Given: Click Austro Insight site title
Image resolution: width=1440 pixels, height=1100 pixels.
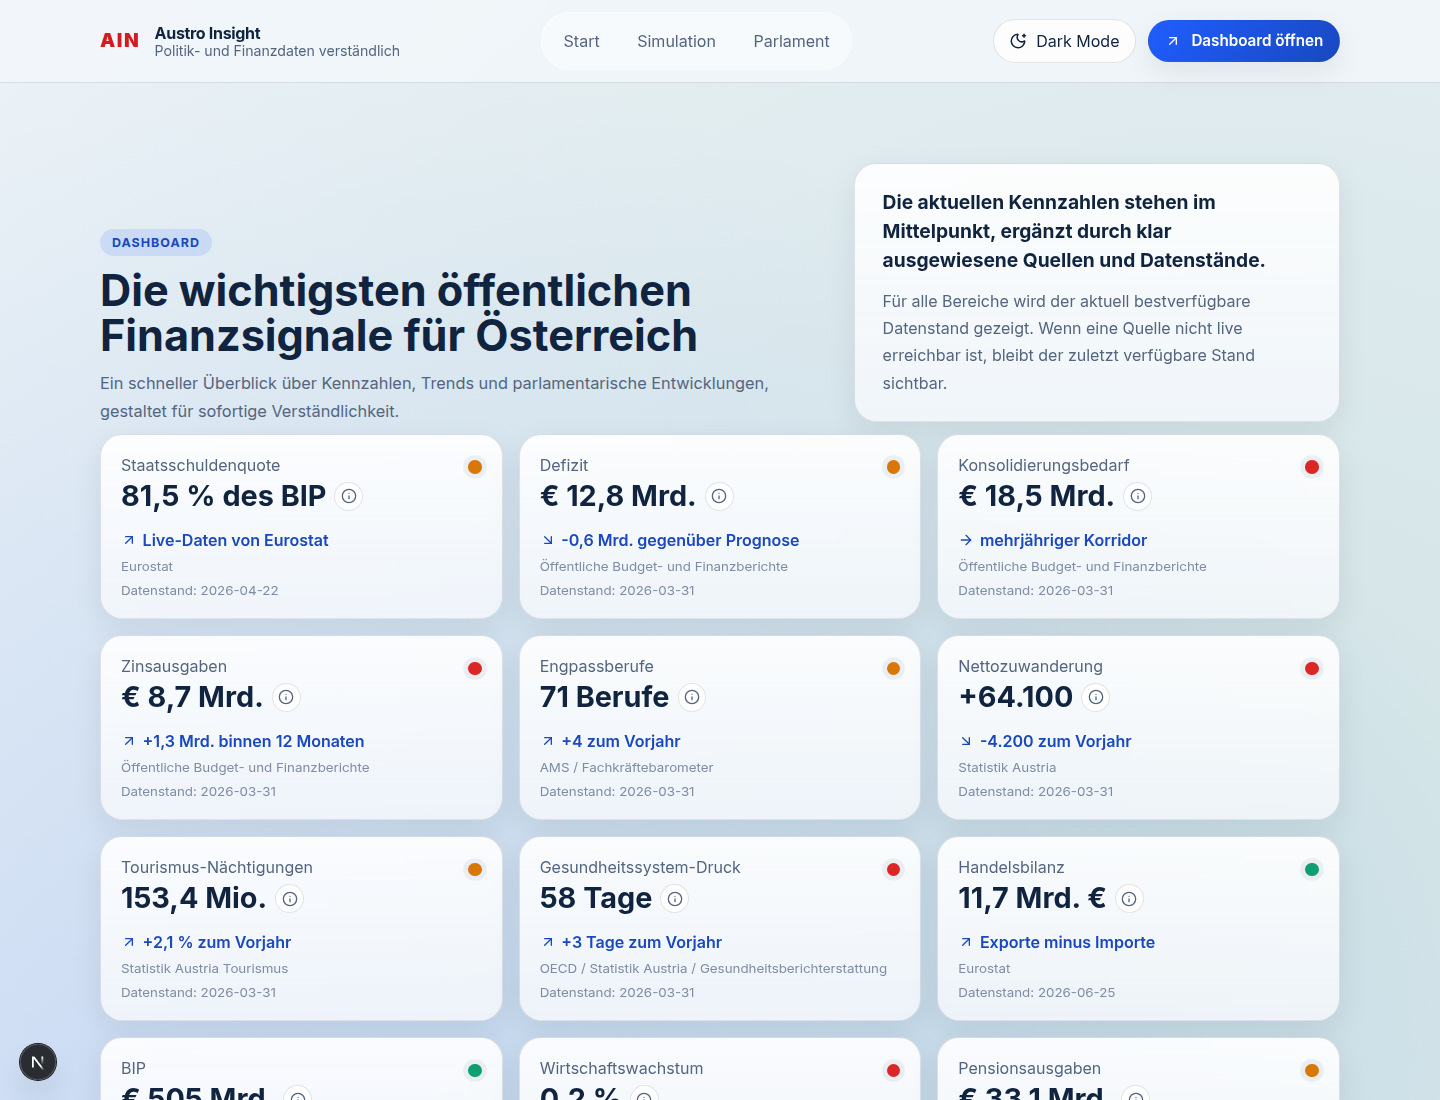Looking at the screenshot, I should pos(207,33).
